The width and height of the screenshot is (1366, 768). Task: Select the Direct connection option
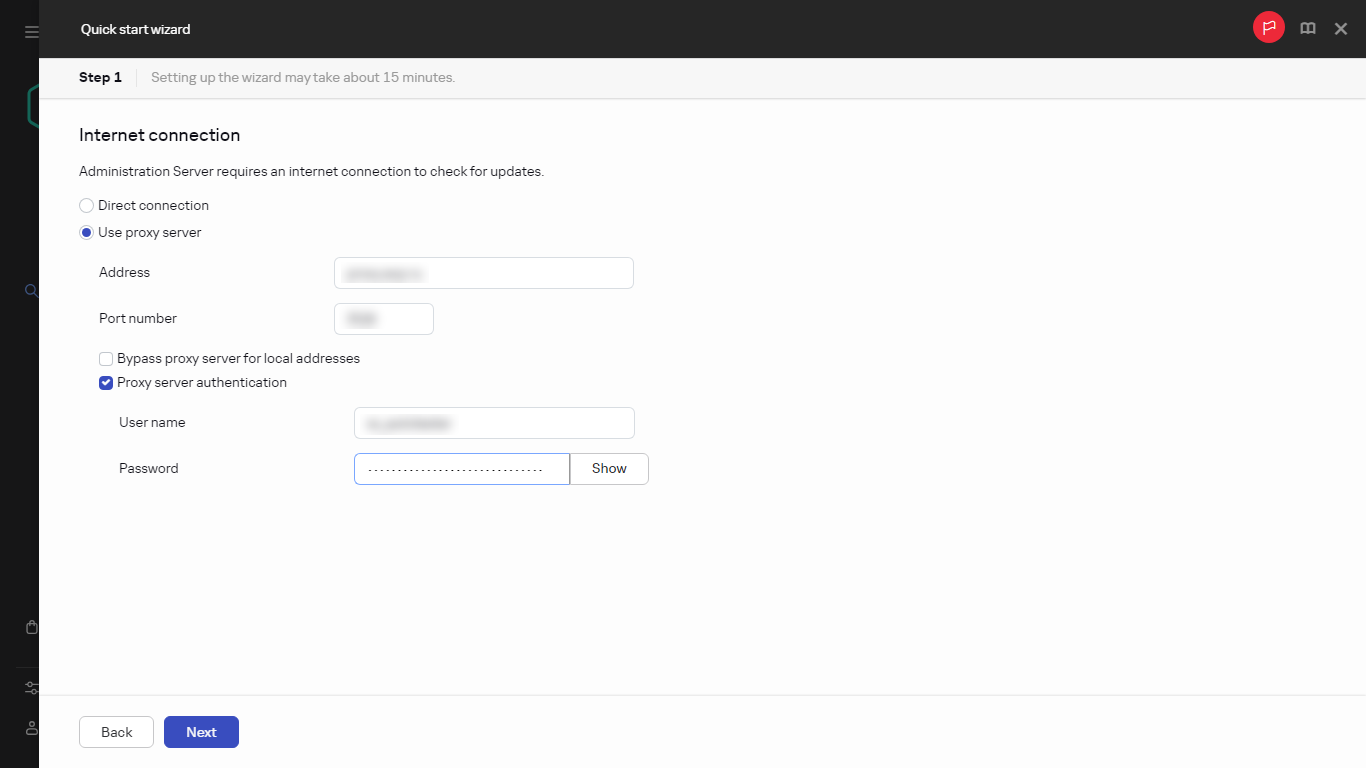[86, 205]
